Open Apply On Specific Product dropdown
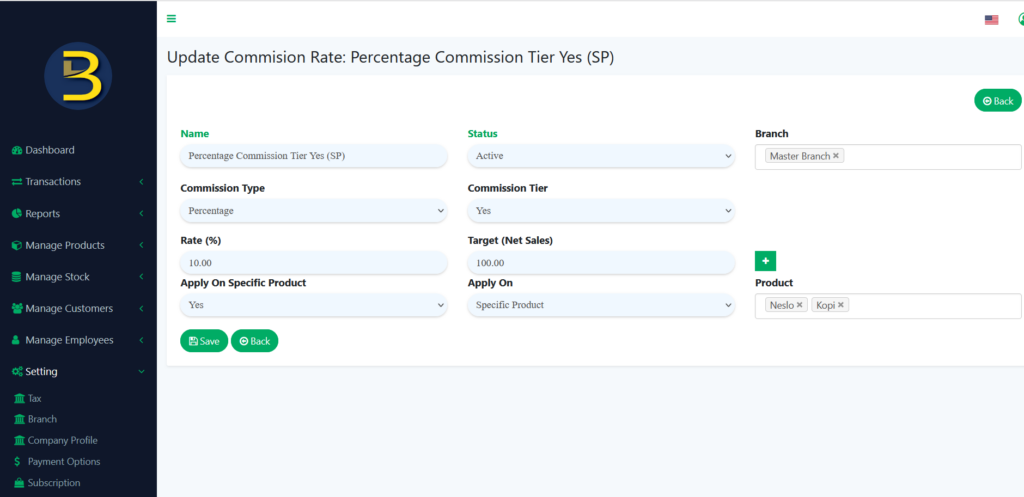The height and width of the screenshot is (497, 1024). click(313, 305)
